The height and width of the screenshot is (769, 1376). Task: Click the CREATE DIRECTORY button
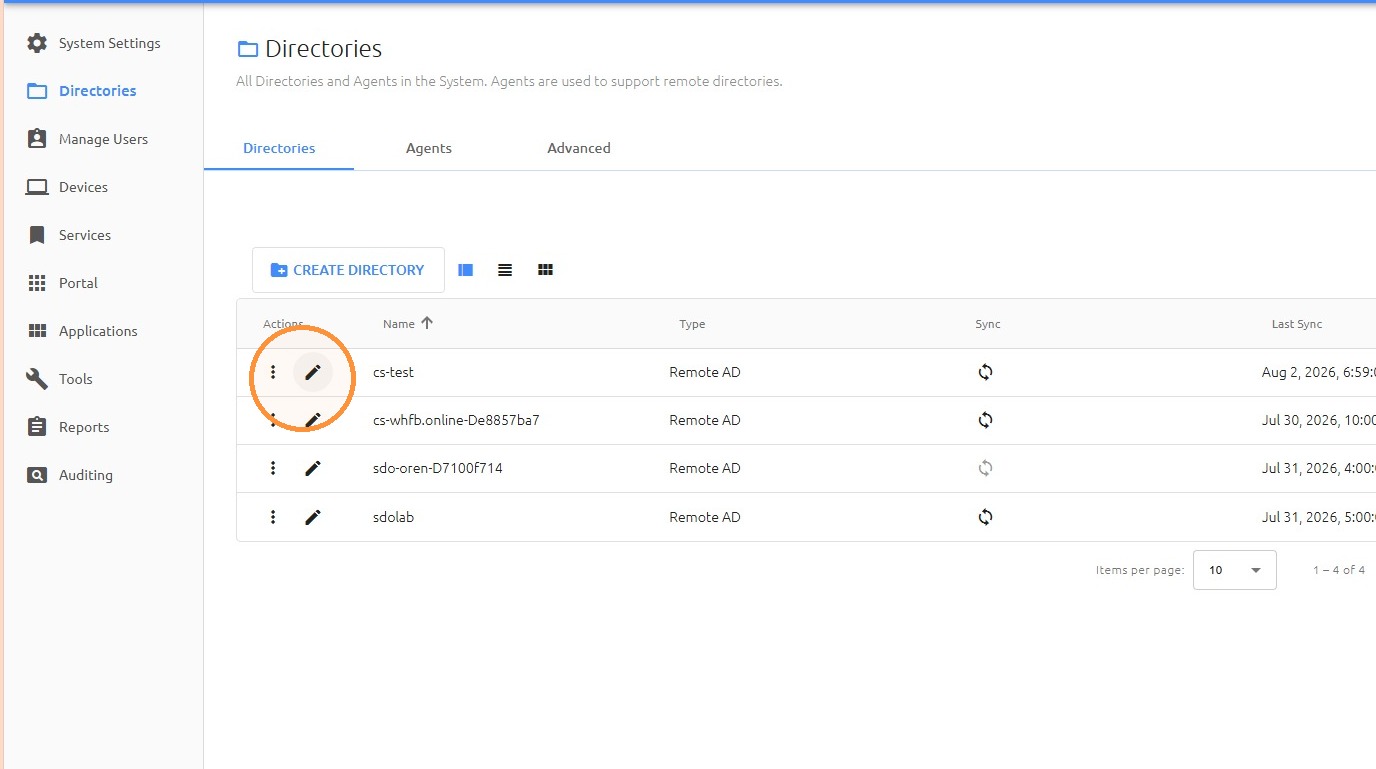pos(348,270)
